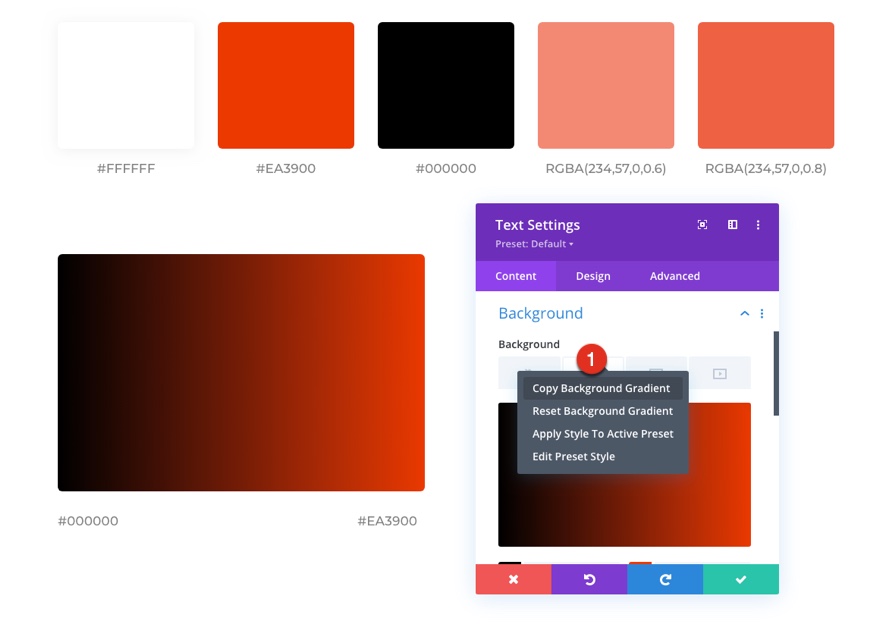880x631 pixels.
Task: Click the bold Background field label
Action: coord(529,344)
